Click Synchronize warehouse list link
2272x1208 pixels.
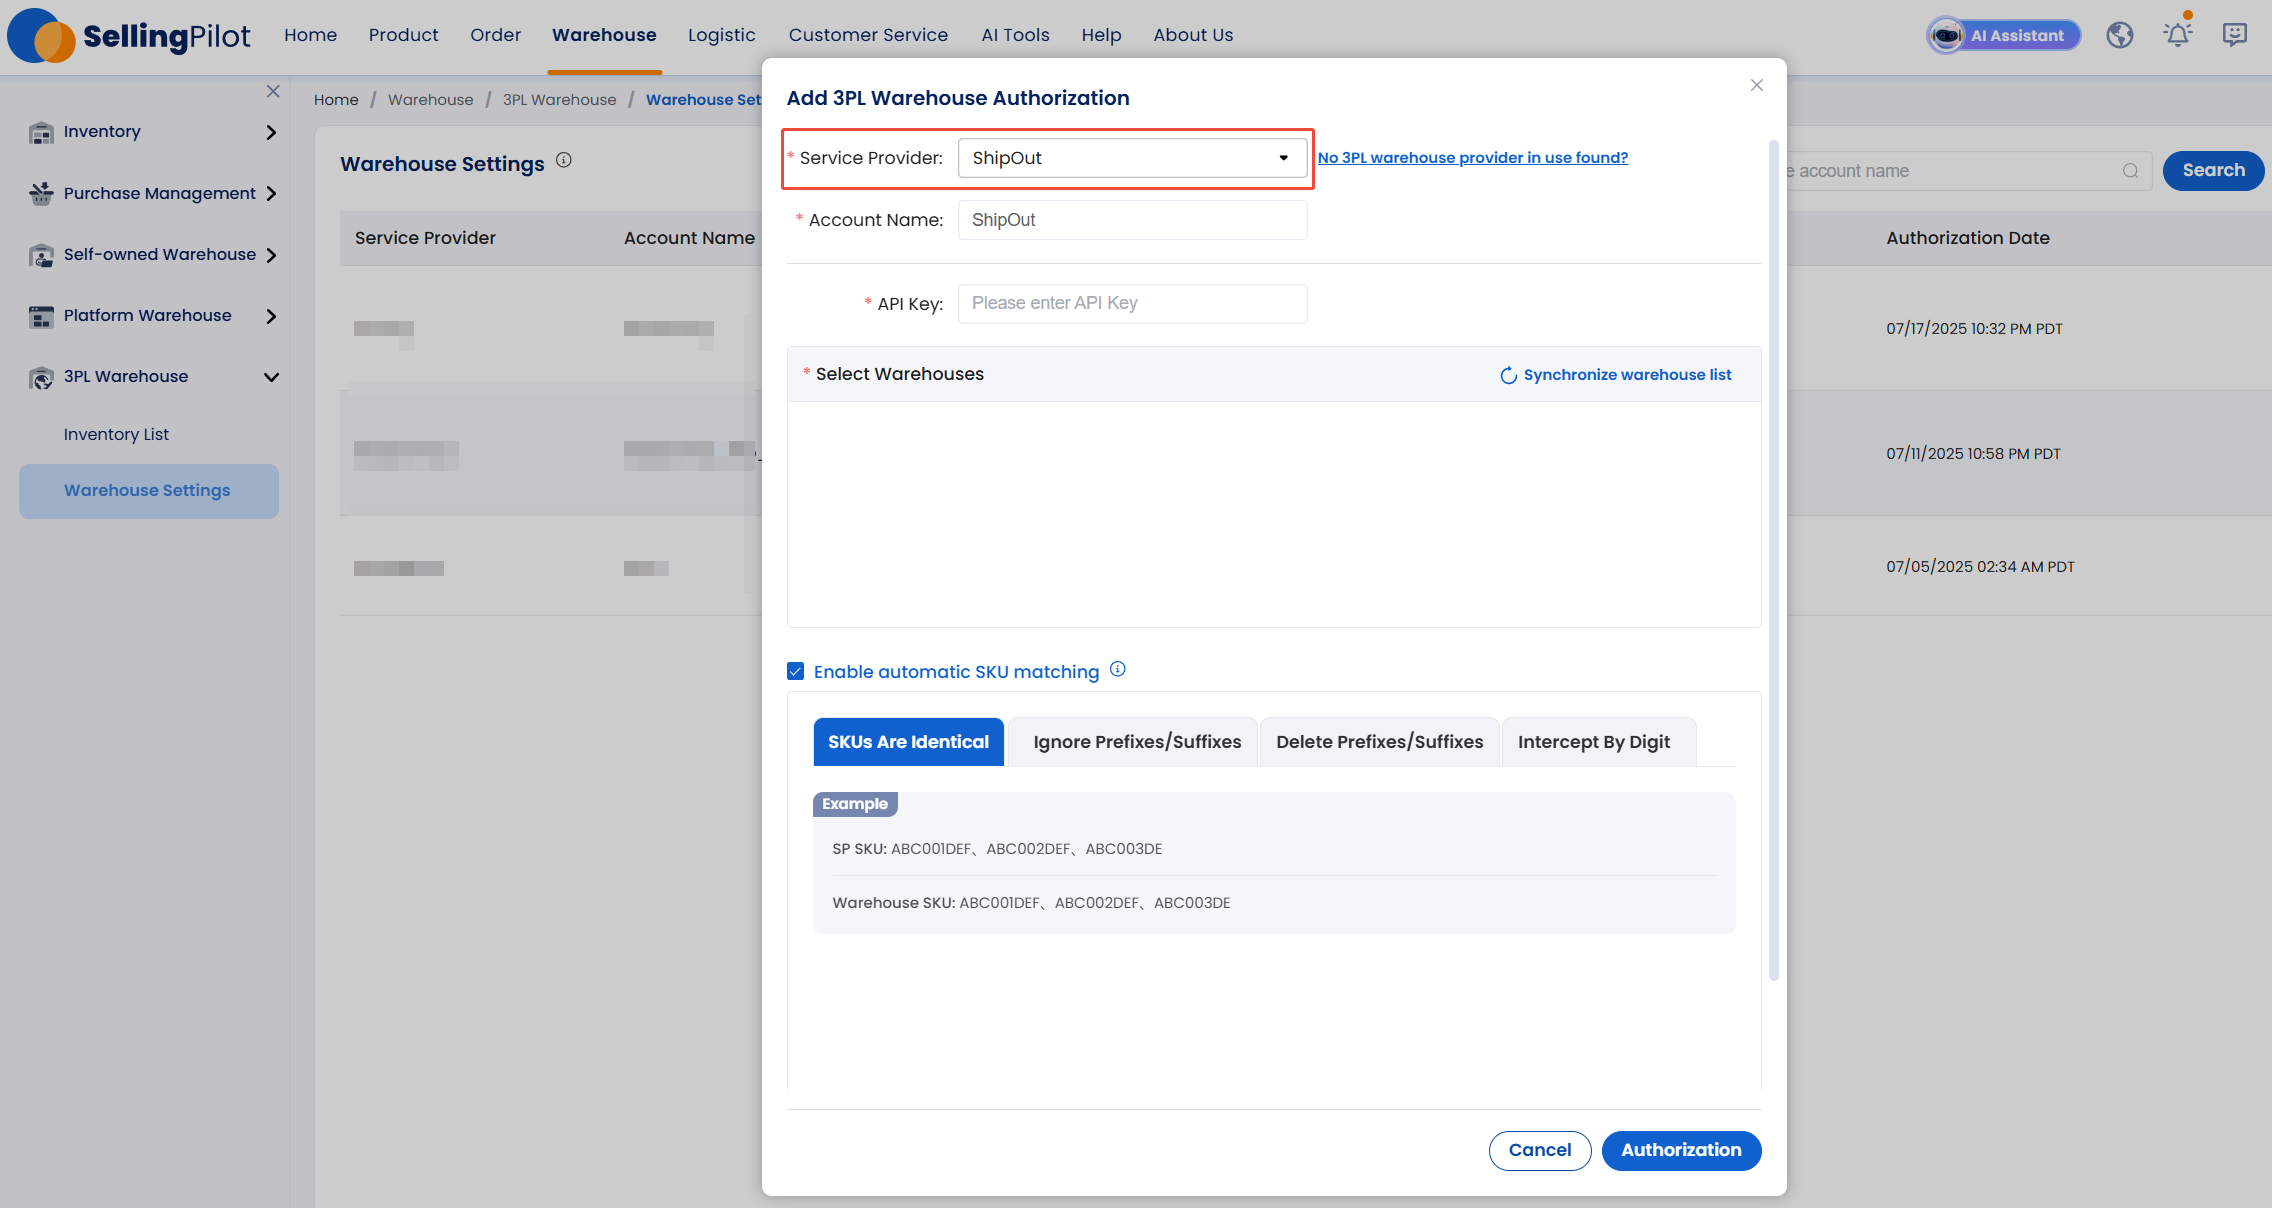click(1627, 375)
